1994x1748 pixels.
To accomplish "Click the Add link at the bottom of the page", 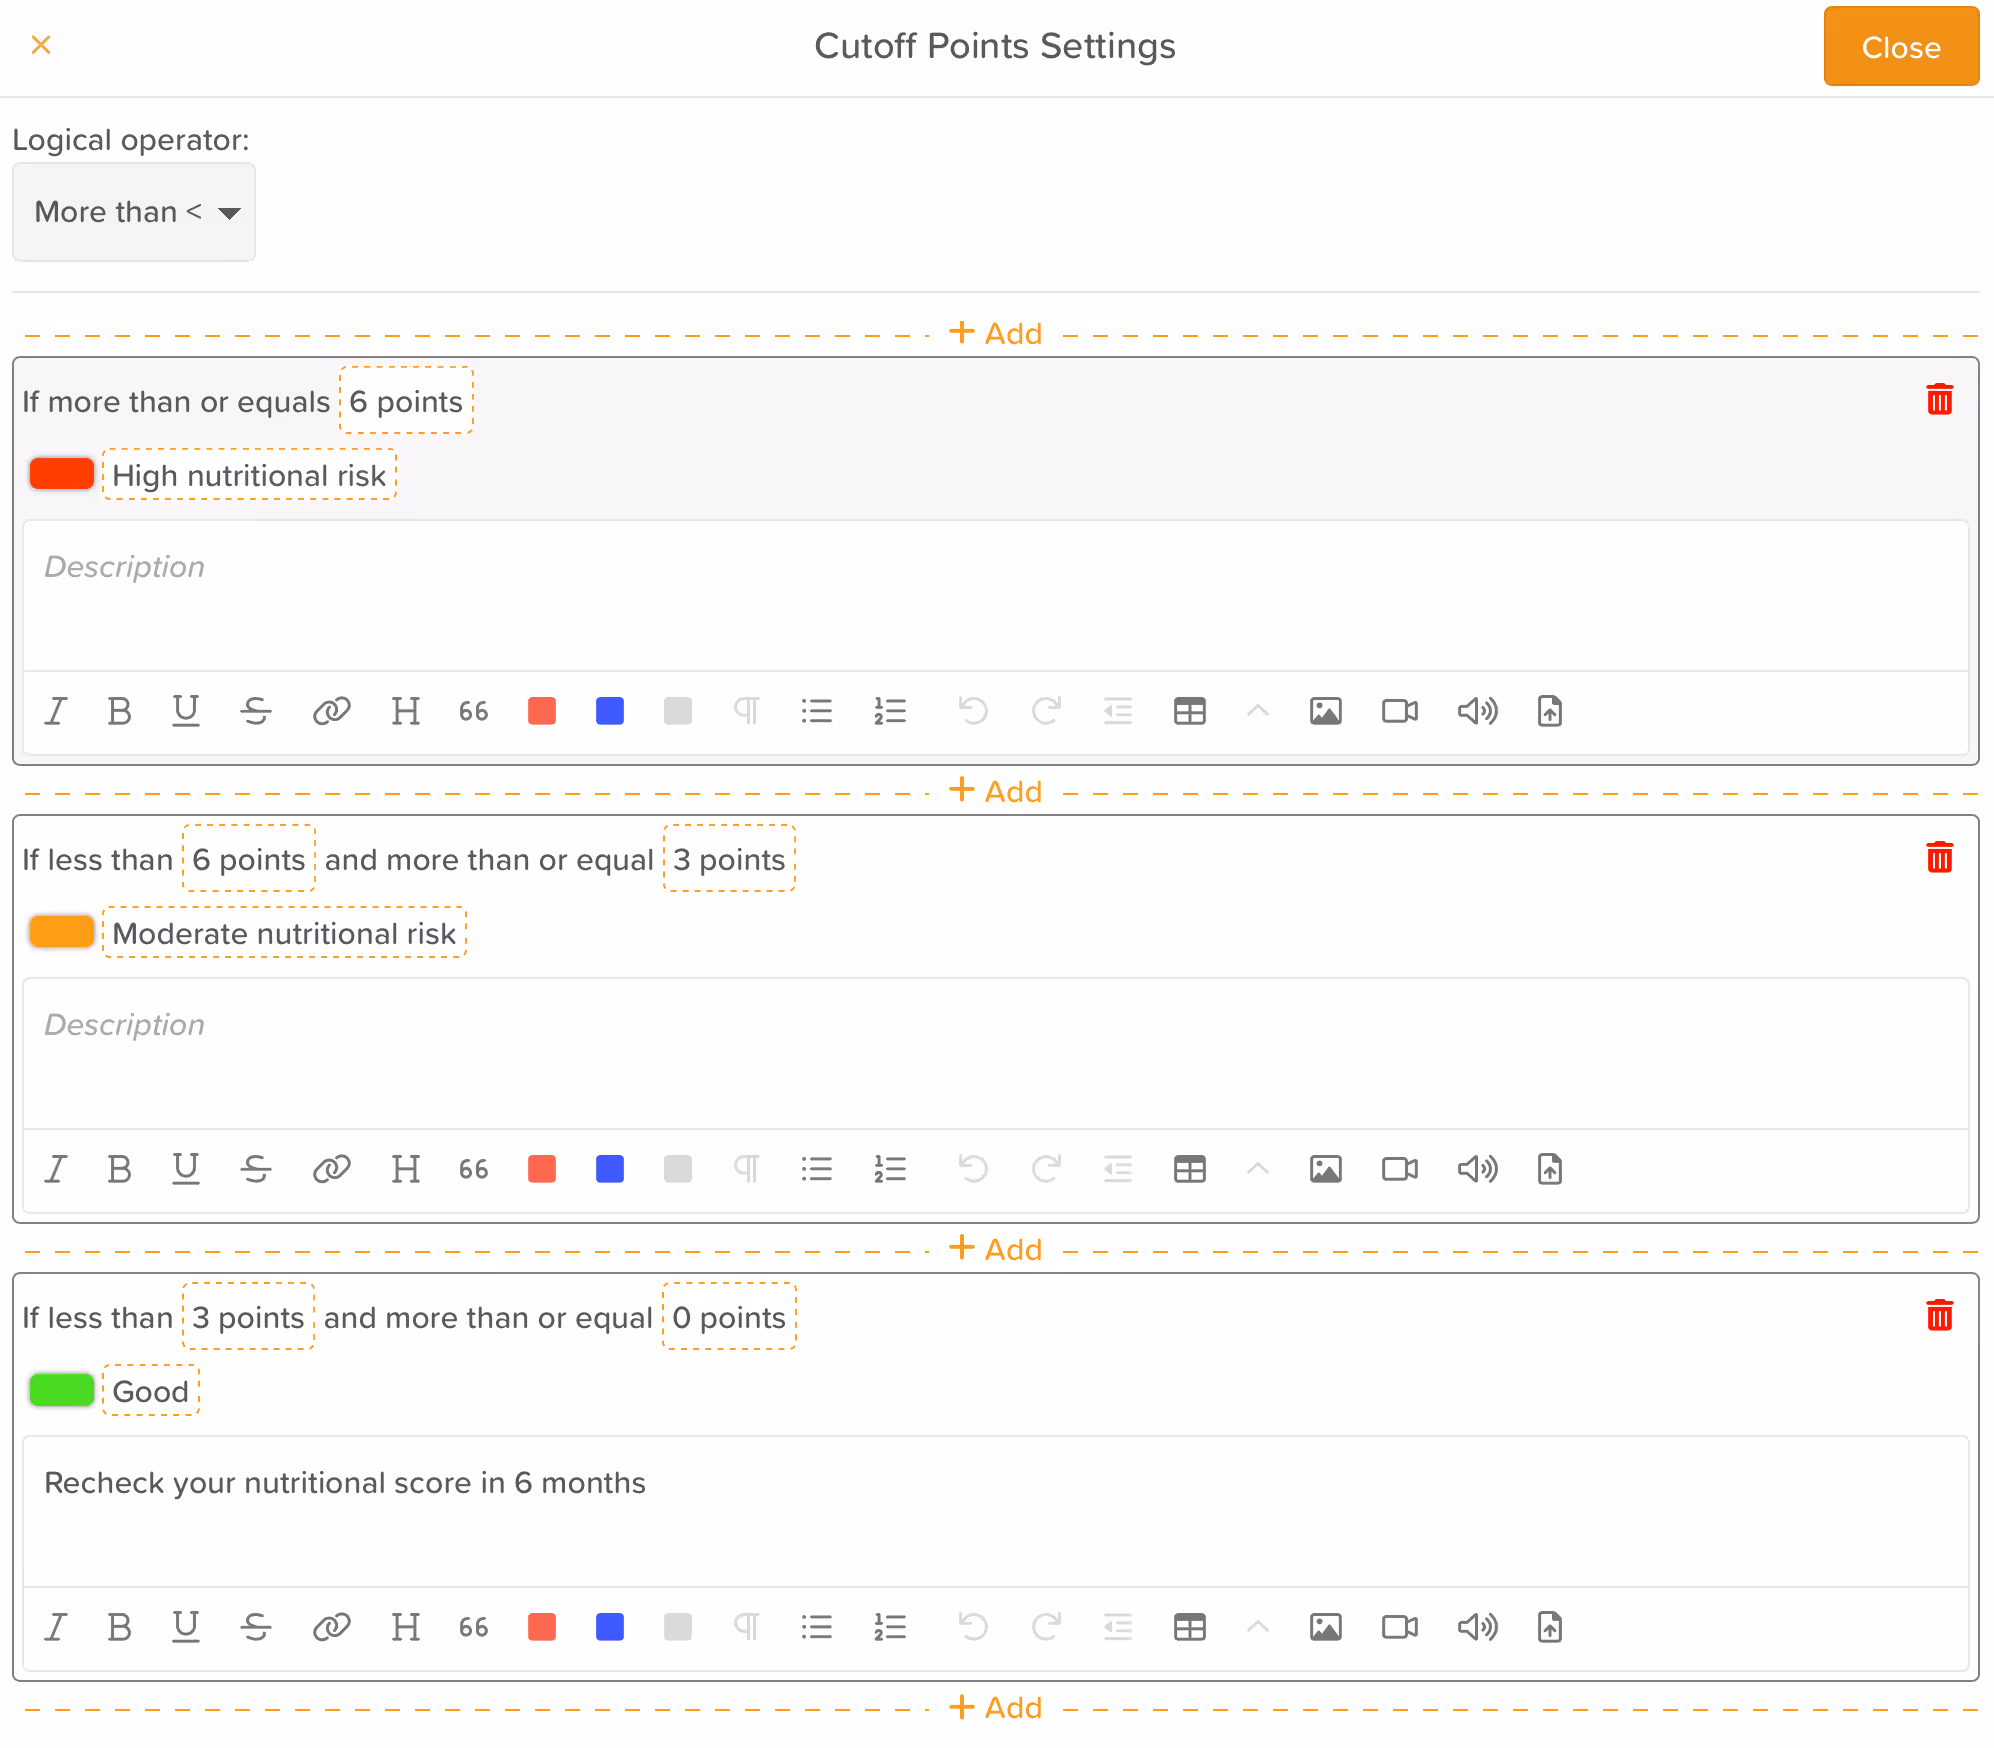I will (996, 1707).
